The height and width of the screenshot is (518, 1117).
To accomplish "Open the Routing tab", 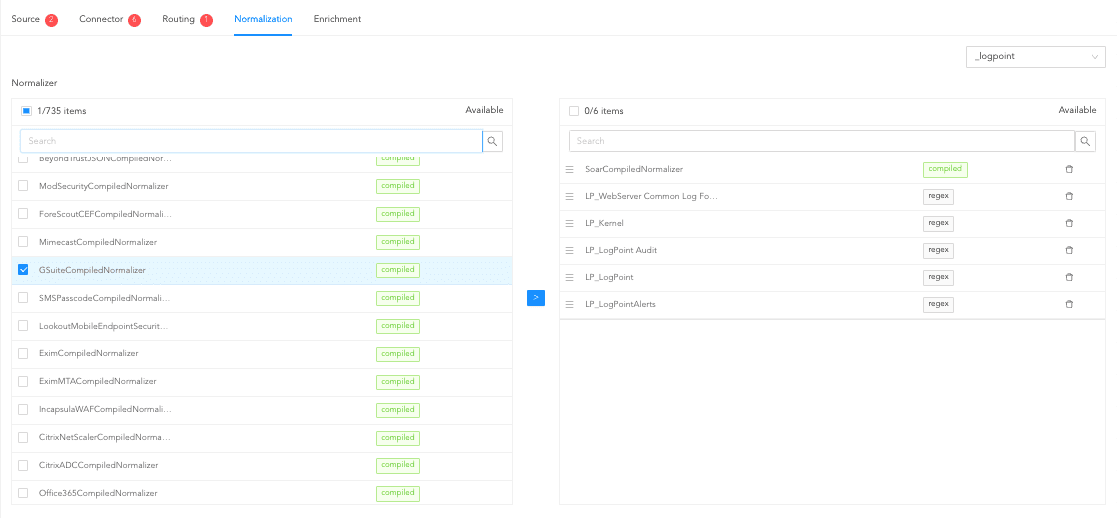I will tap(179, 19).
